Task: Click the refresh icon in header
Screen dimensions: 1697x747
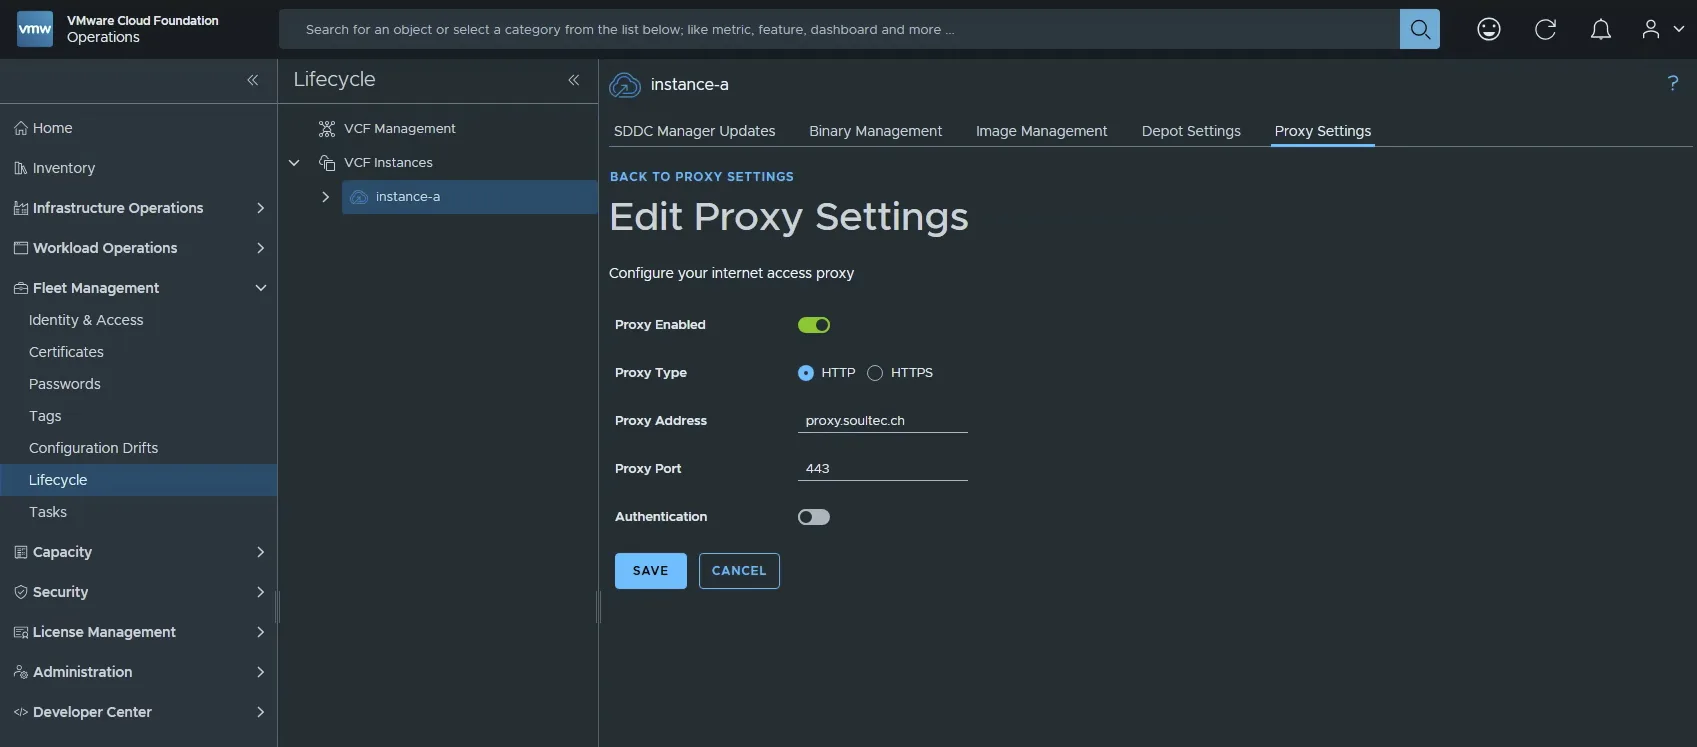Action: 1545,29
